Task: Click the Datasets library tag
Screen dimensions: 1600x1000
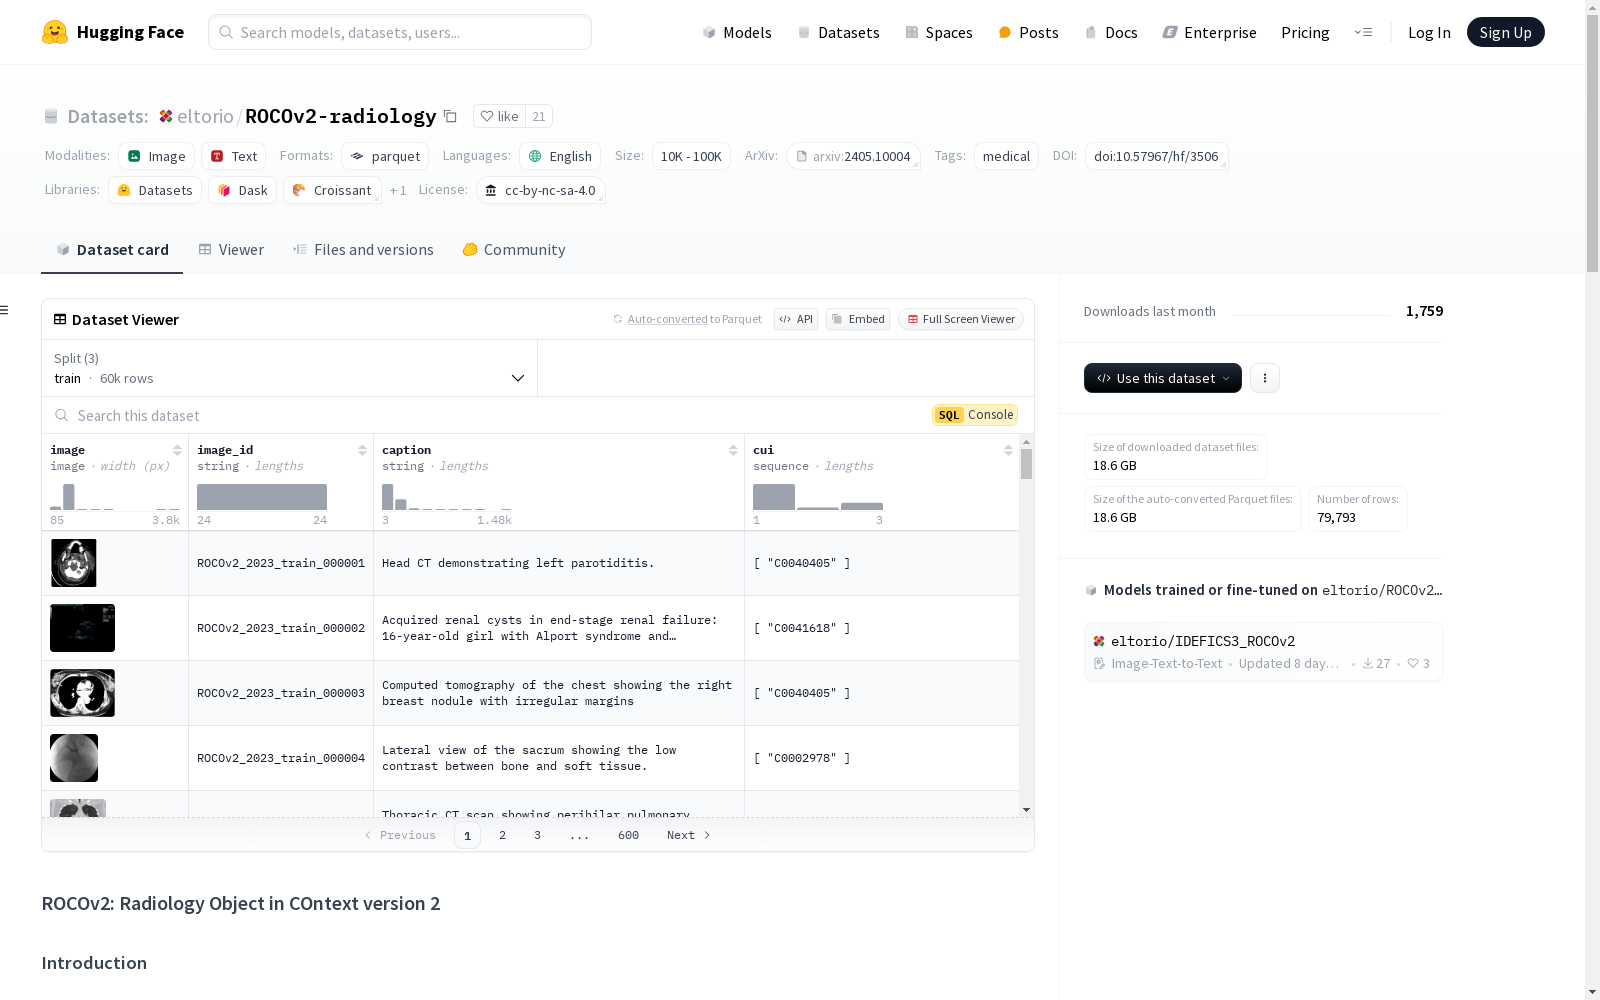Action: tap(155, 190)
